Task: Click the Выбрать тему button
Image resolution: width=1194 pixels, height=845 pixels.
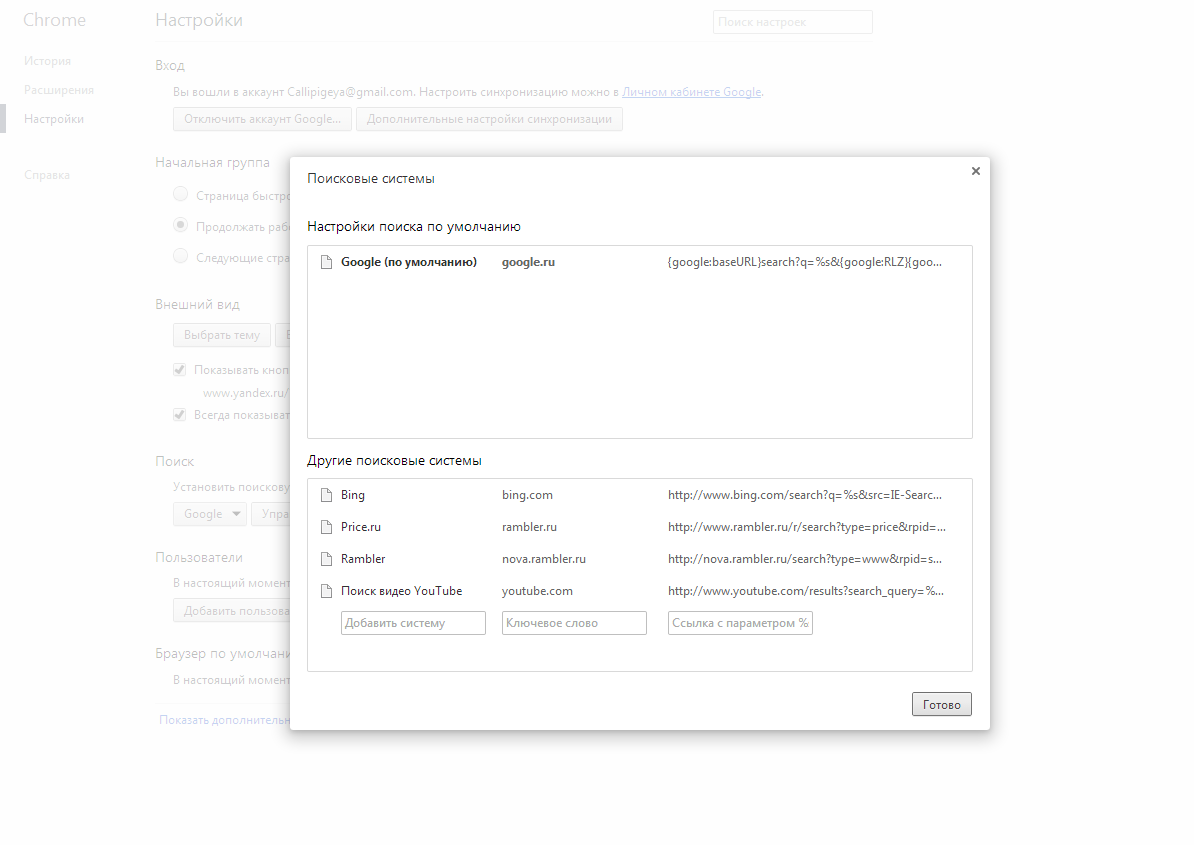Action: click(x=222, y=335)
